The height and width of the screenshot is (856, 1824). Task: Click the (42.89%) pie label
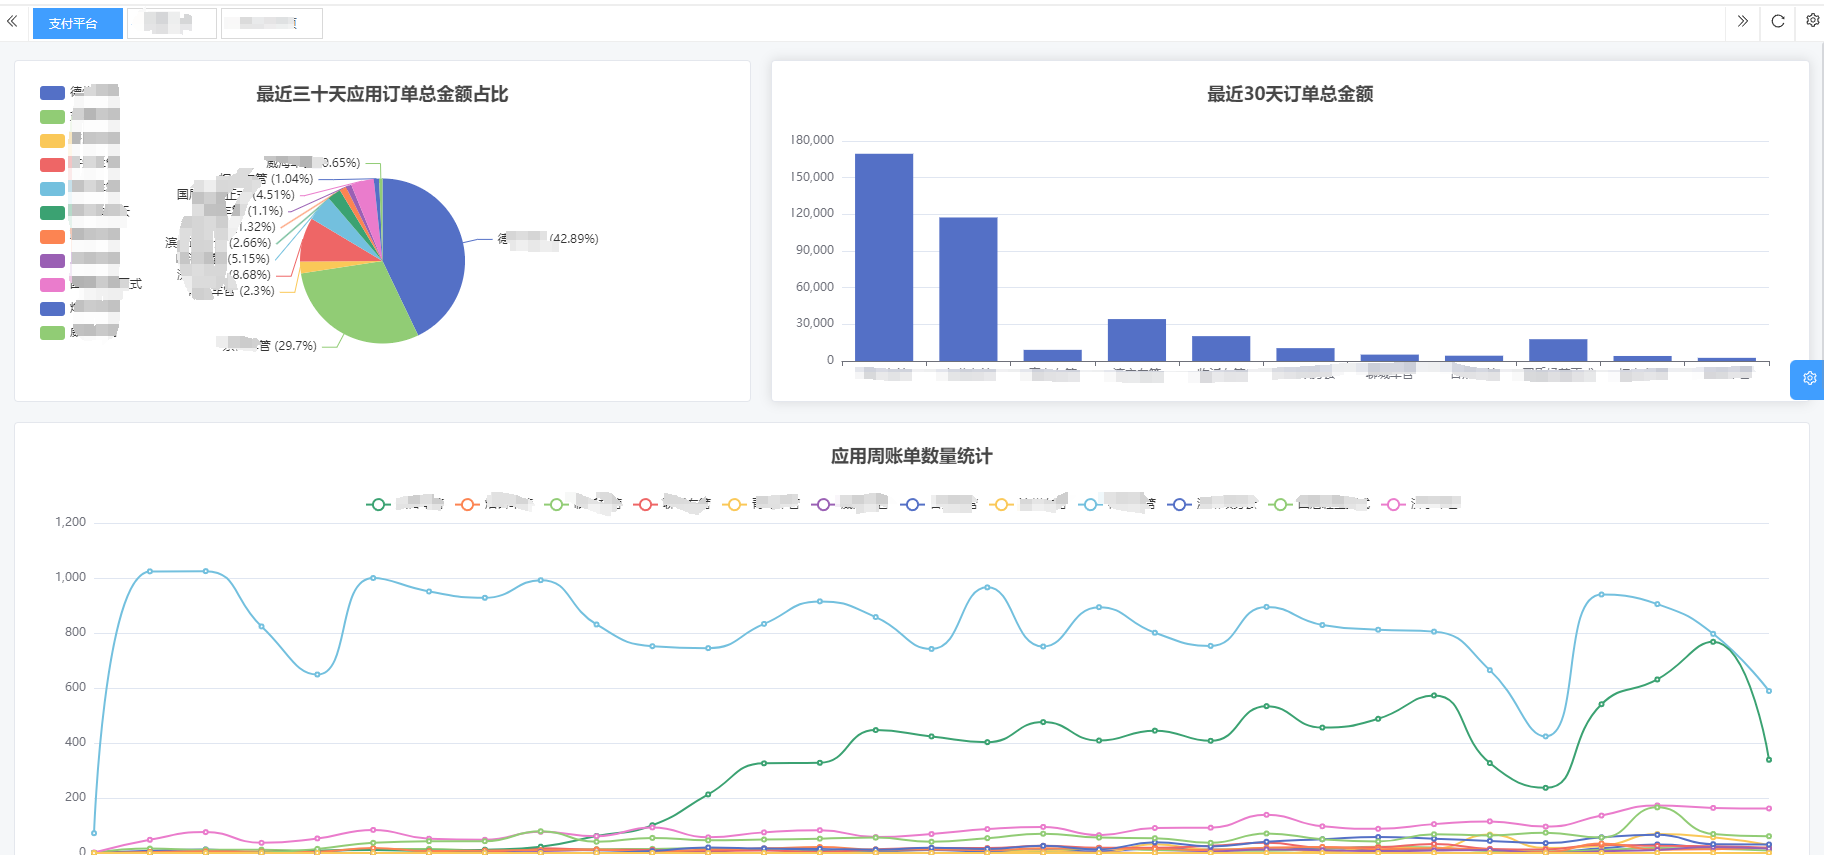[573, 239]
